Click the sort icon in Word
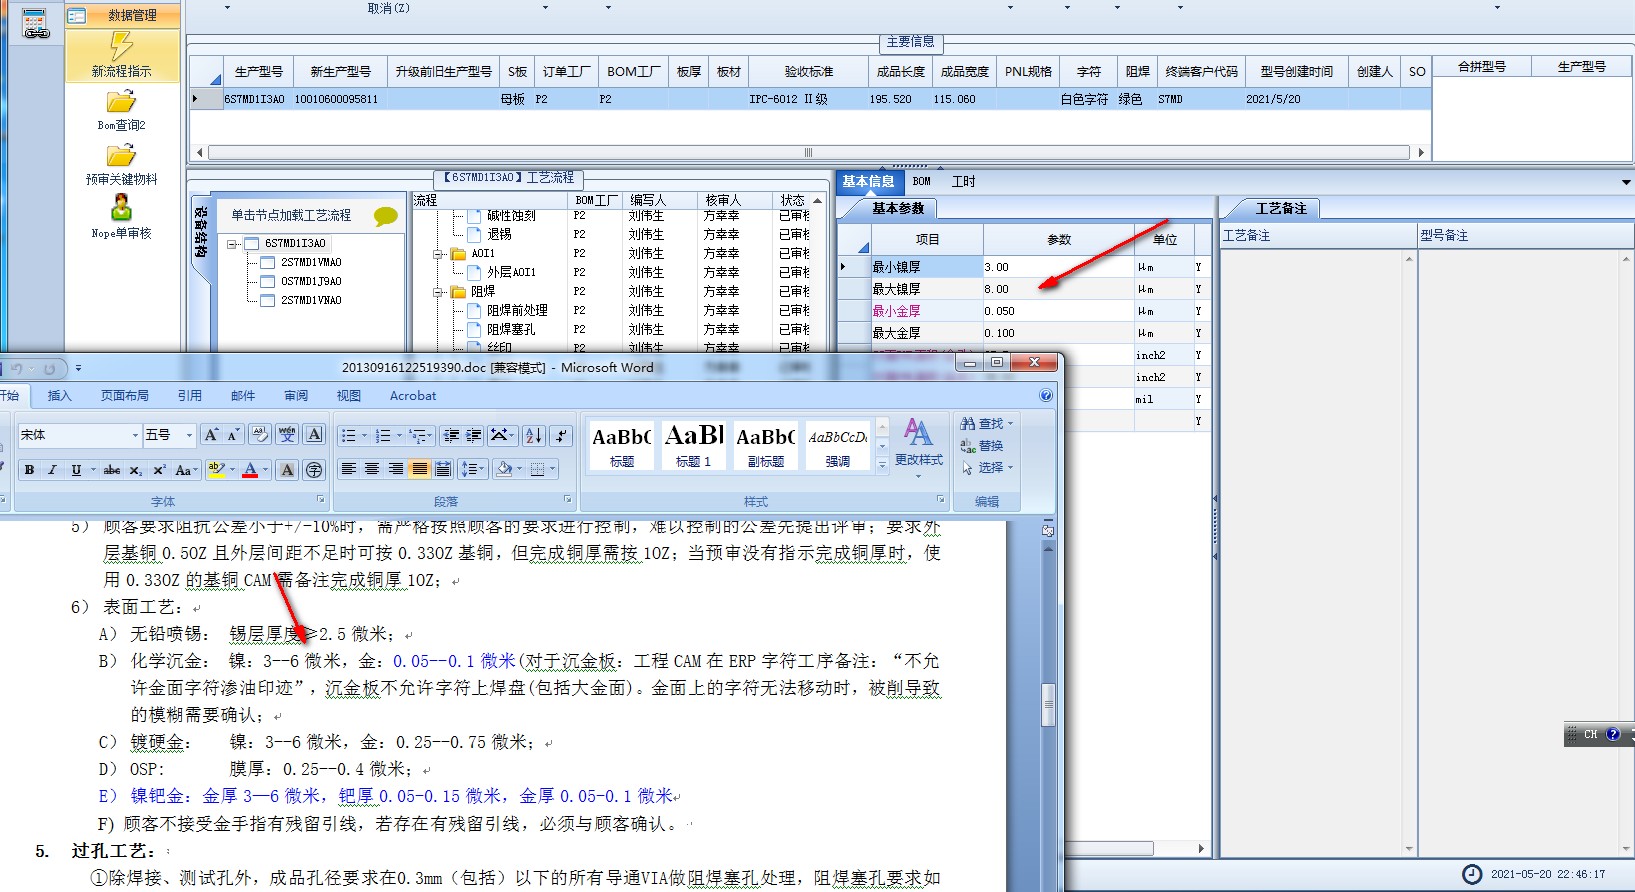 coord(534,435)
